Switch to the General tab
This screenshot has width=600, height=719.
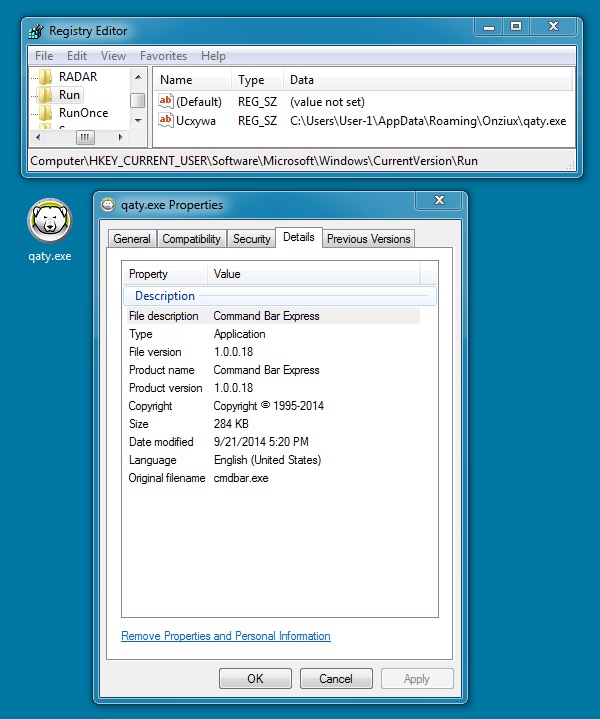(x=132, y=239)
